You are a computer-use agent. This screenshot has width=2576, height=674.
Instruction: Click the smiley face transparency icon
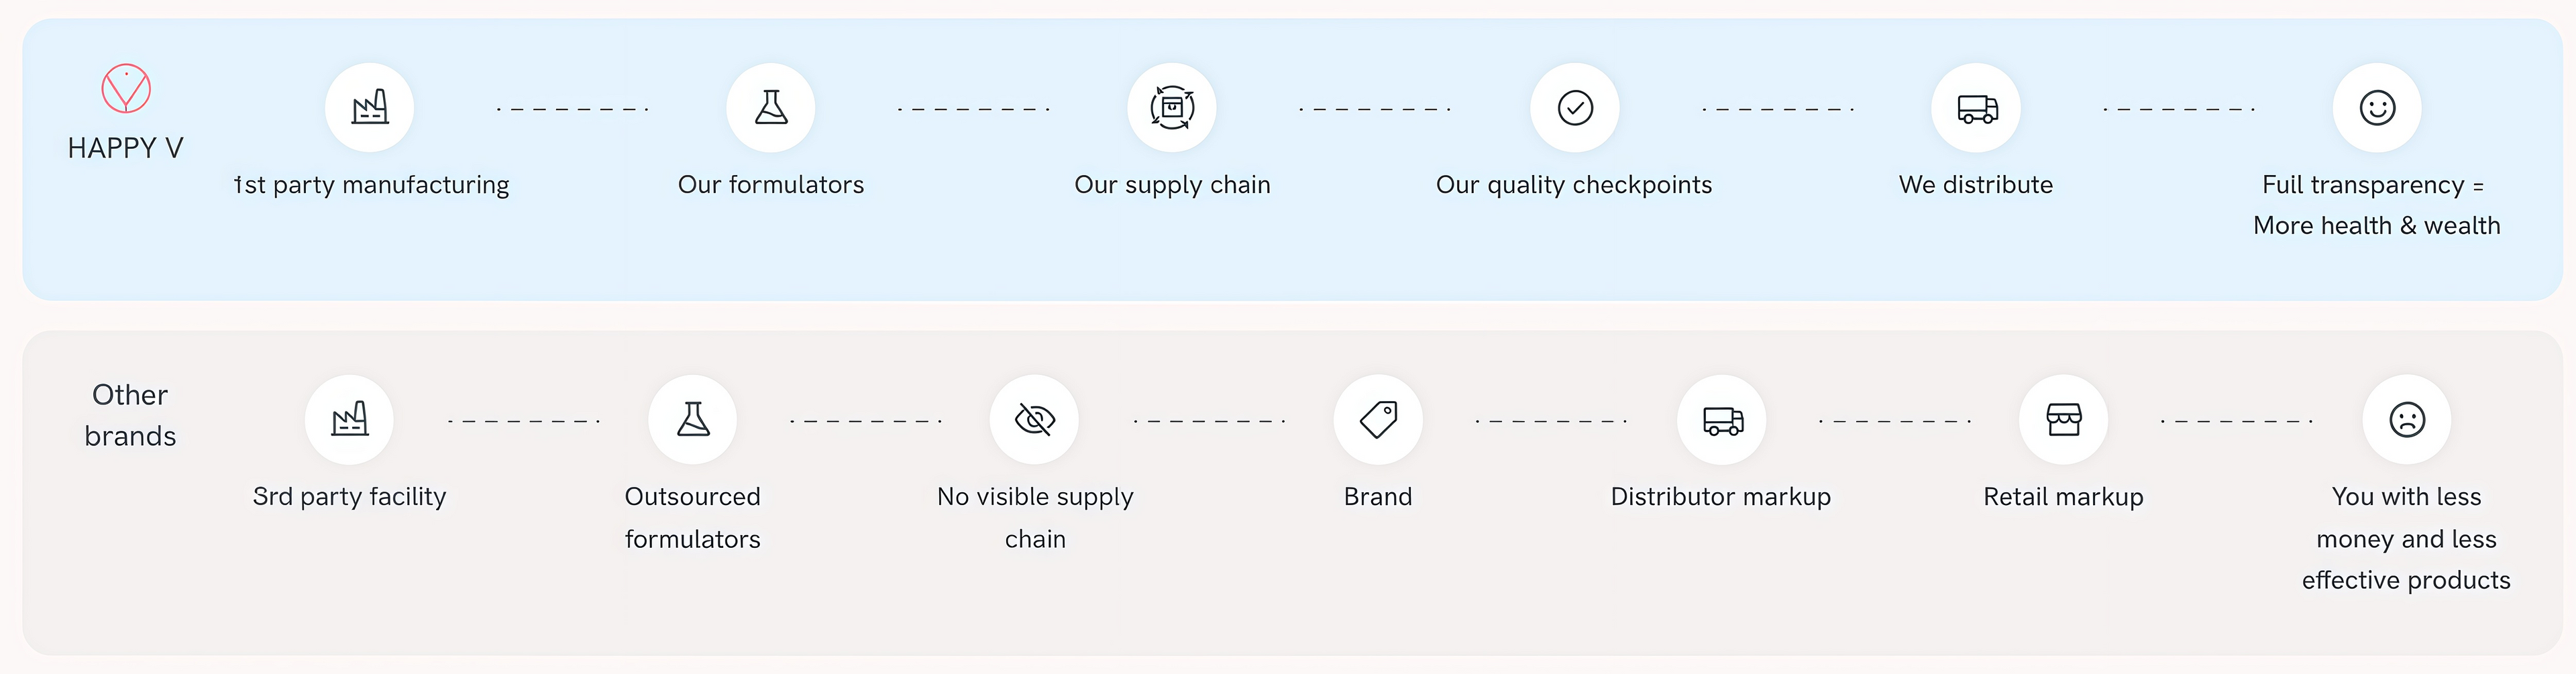pos(2377,108)
